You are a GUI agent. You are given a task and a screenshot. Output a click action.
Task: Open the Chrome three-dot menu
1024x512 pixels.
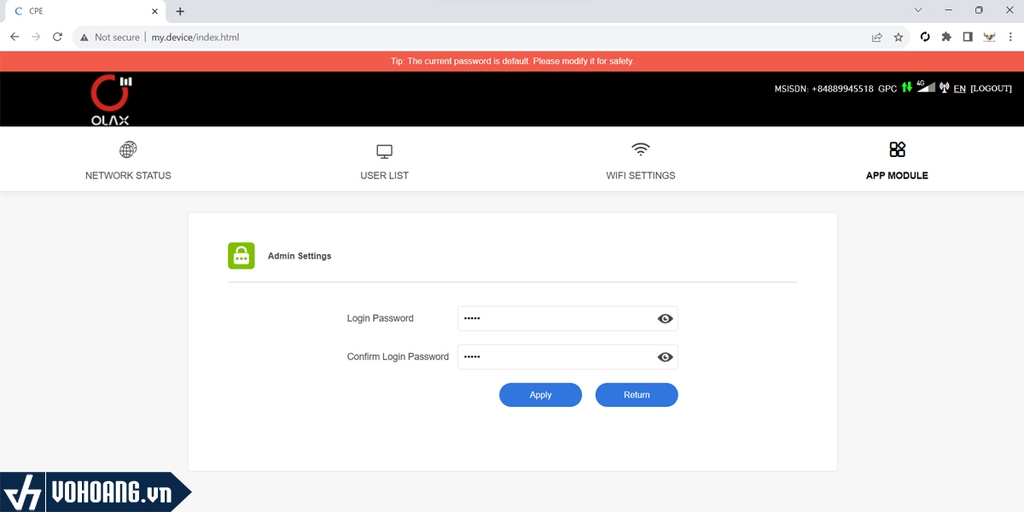1010,37
